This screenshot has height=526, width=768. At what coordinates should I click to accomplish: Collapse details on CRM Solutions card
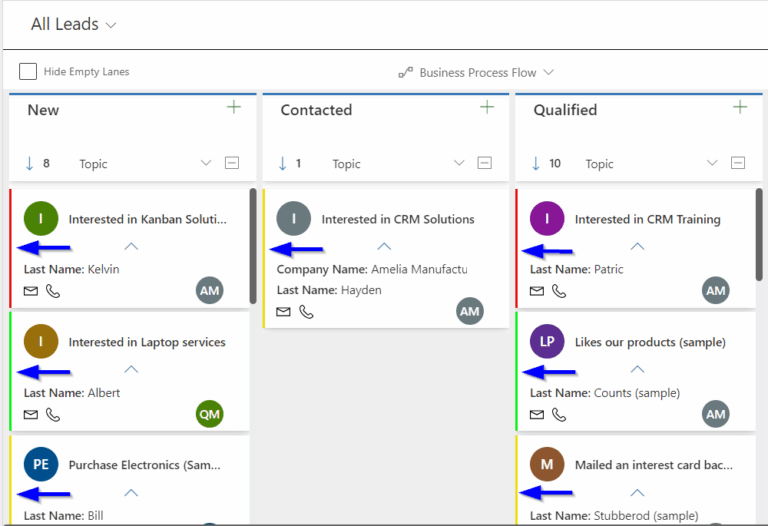click(x=384, y=246)
